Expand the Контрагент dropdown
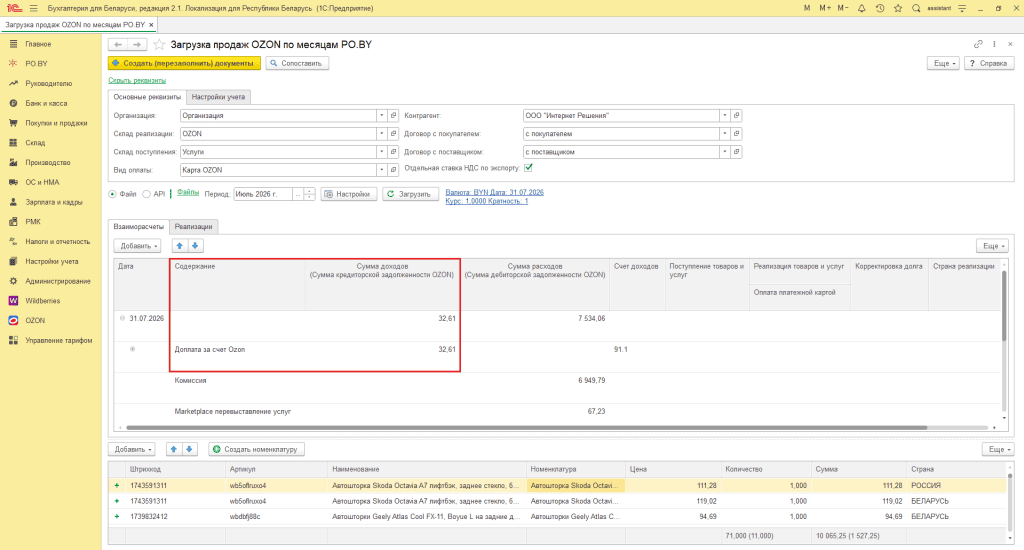 (x=724, y=116)
